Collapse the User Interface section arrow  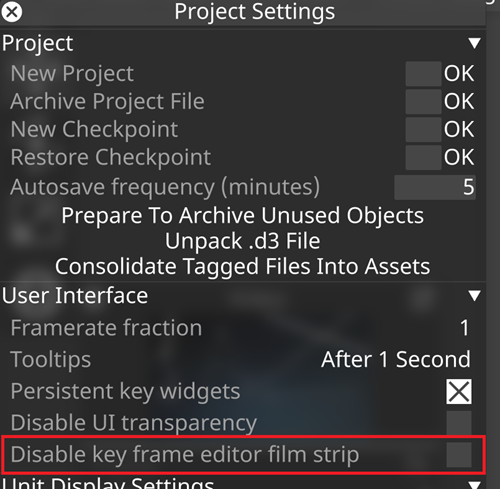click(474, 295)
